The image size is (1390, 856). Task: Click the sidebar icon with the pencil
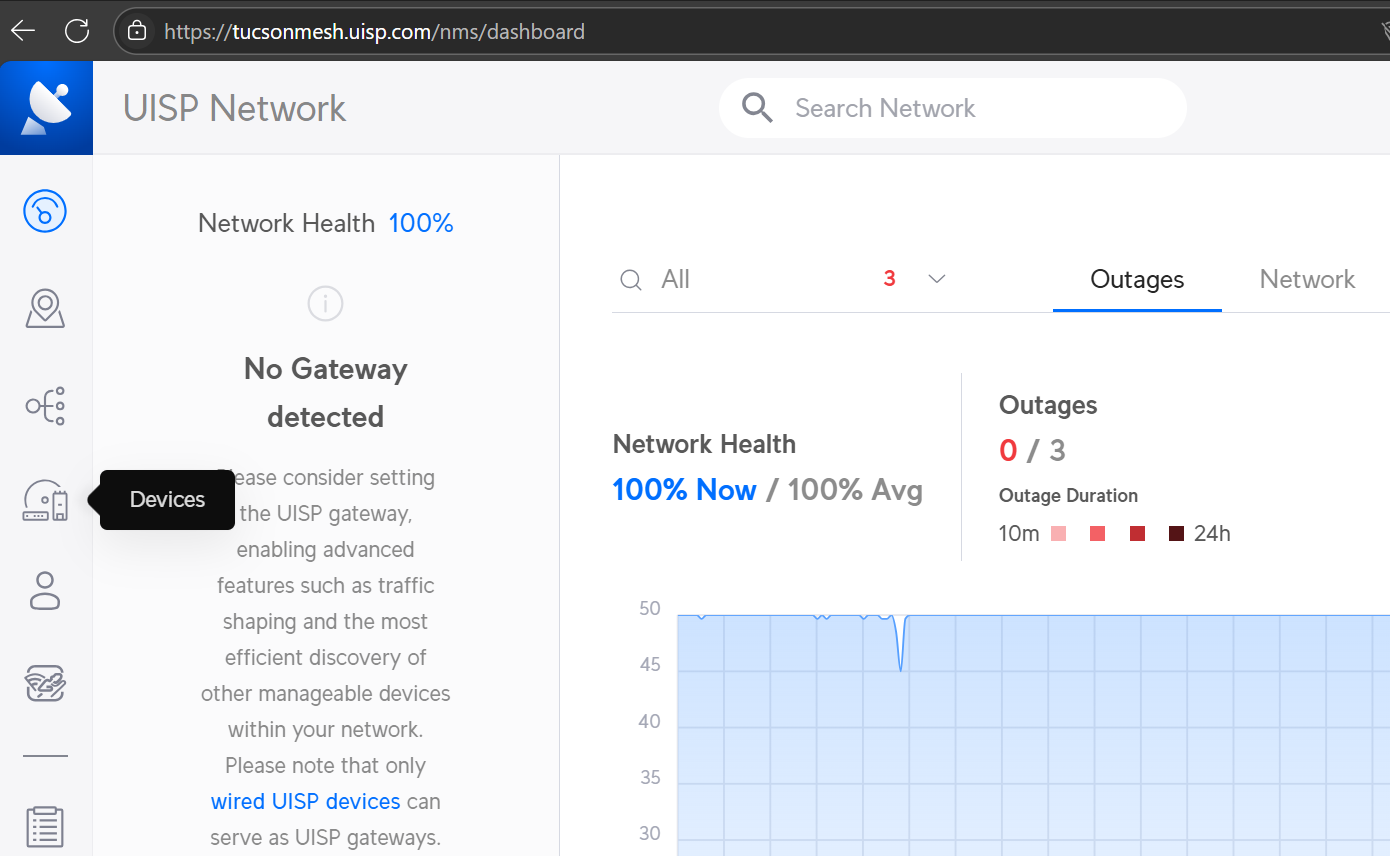[45, 684]
